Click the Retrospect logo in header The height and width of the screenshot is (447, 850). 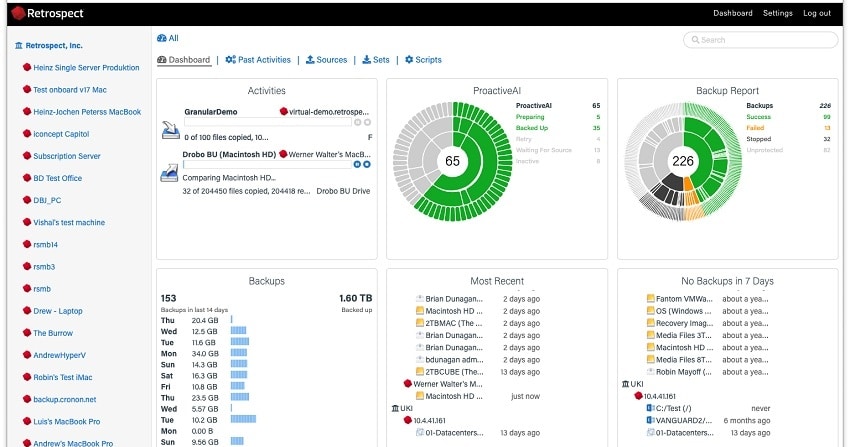coord(50,13)
